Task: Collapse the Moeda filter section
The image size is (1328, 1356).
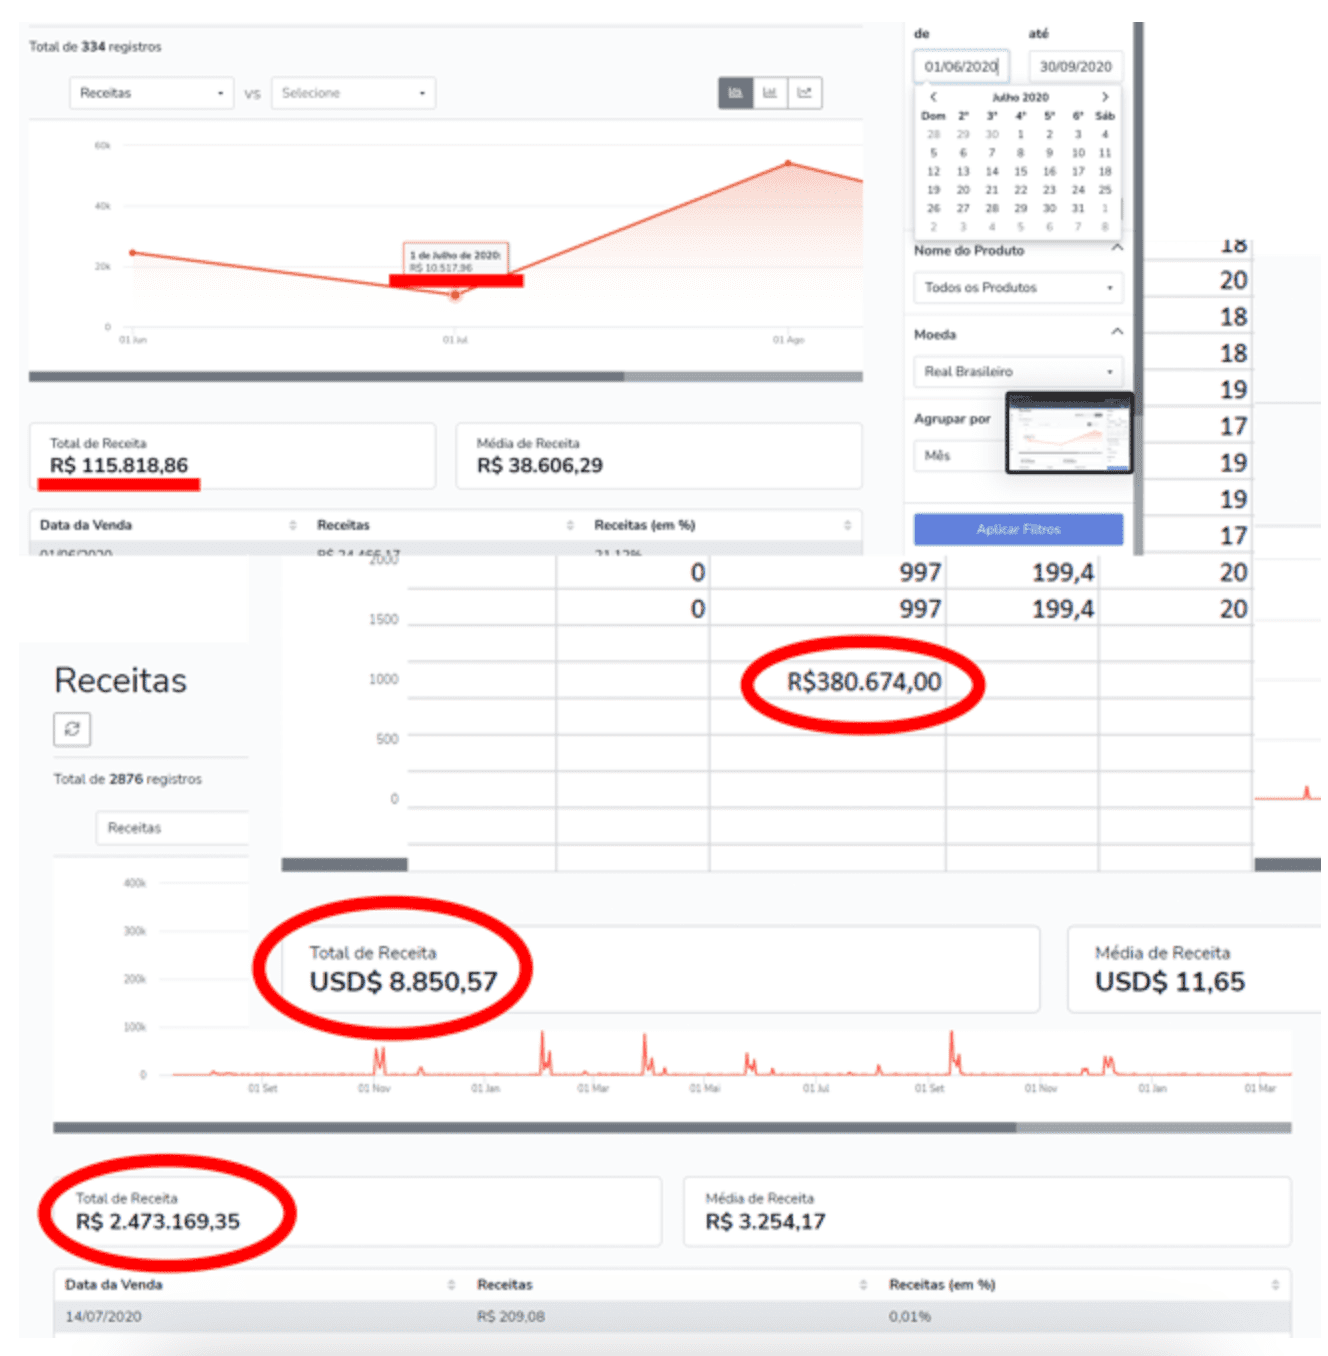Action: tap(1117, 332)
